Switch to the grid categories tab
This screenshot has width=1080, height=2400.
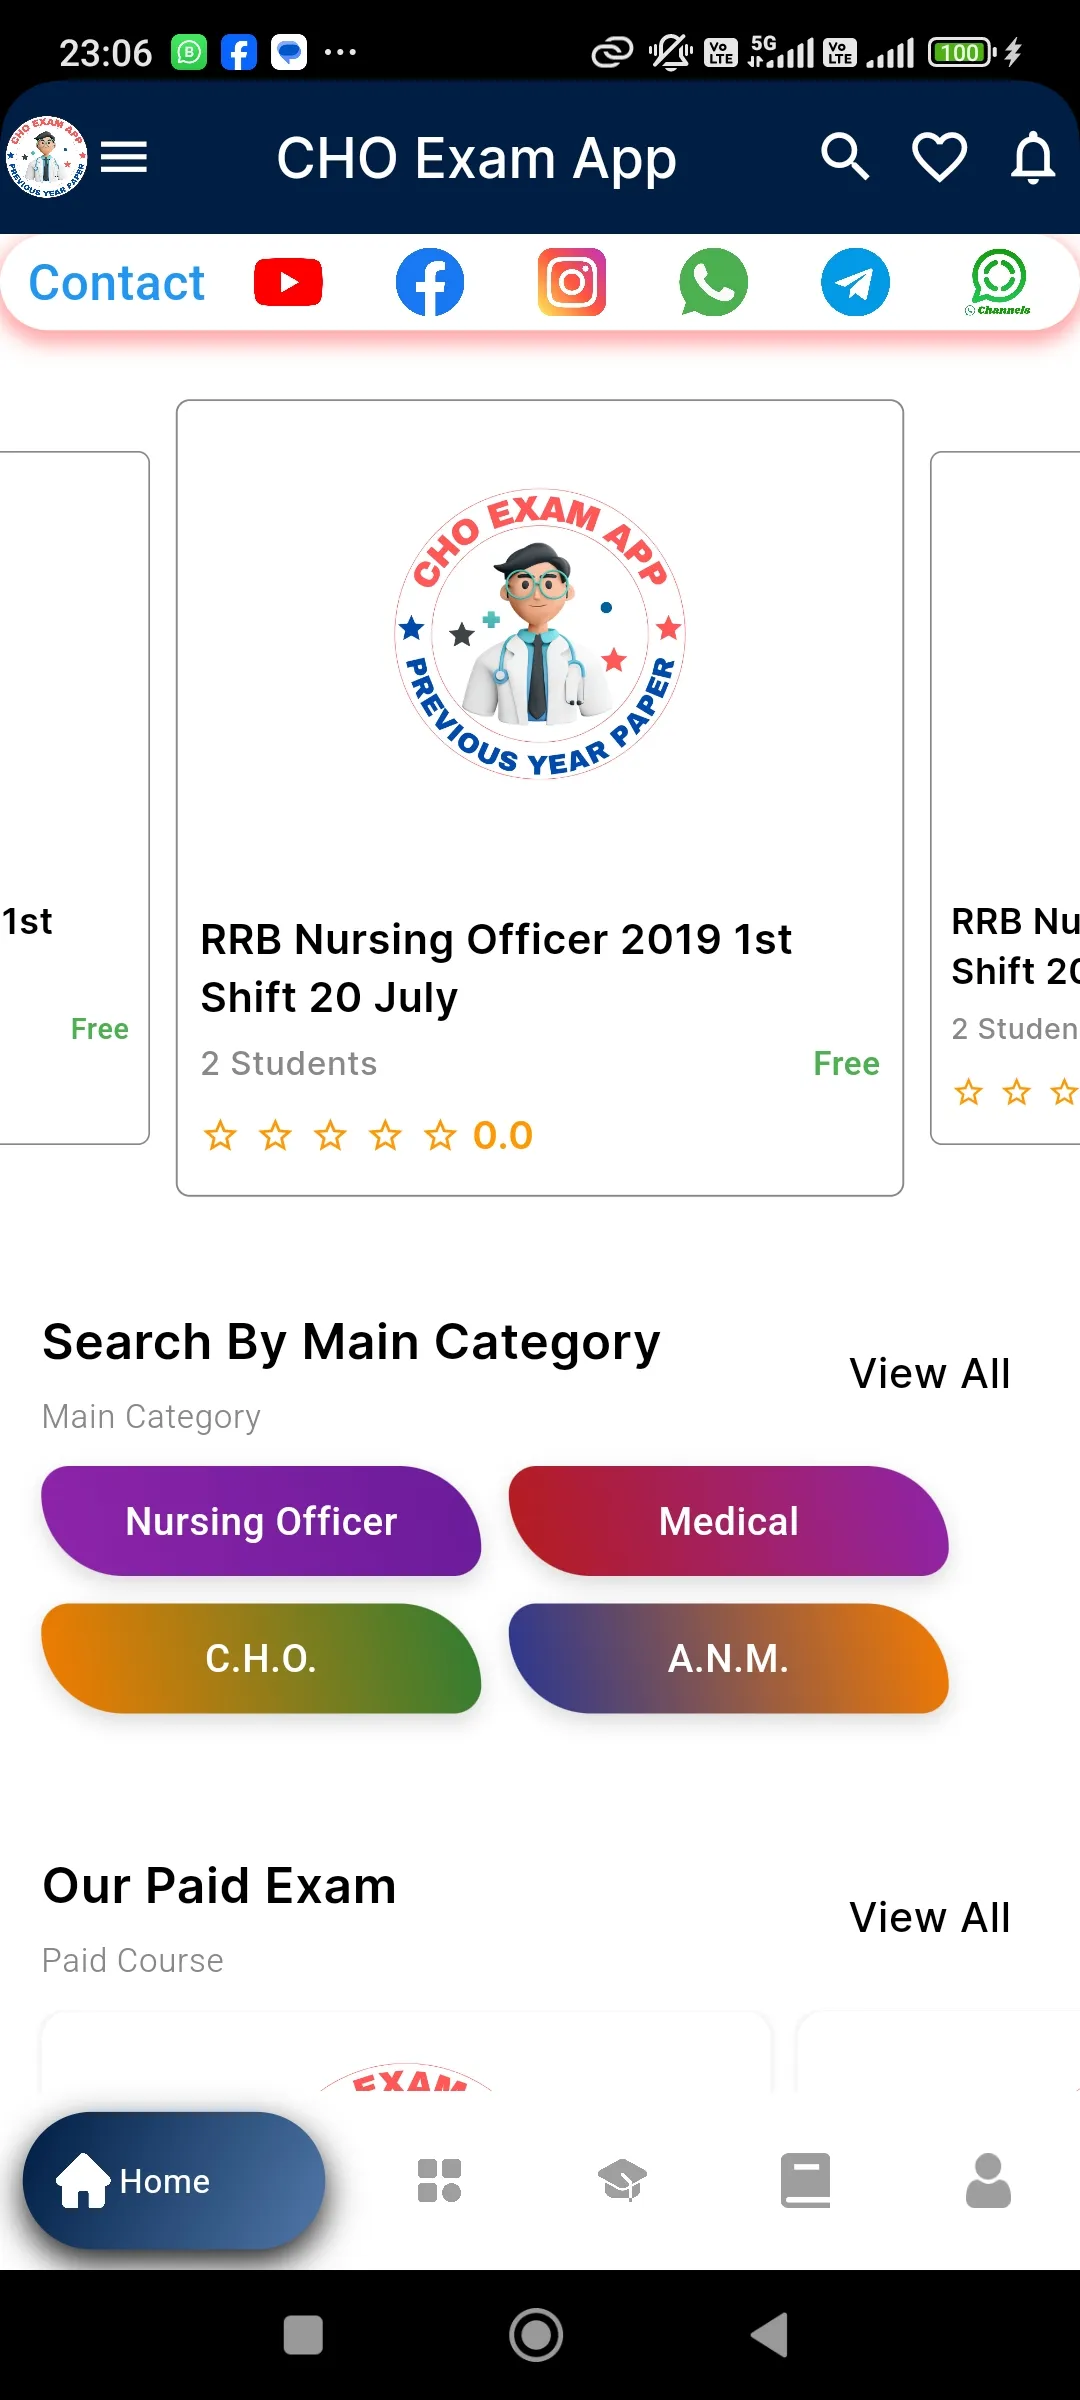(439, 2181)
